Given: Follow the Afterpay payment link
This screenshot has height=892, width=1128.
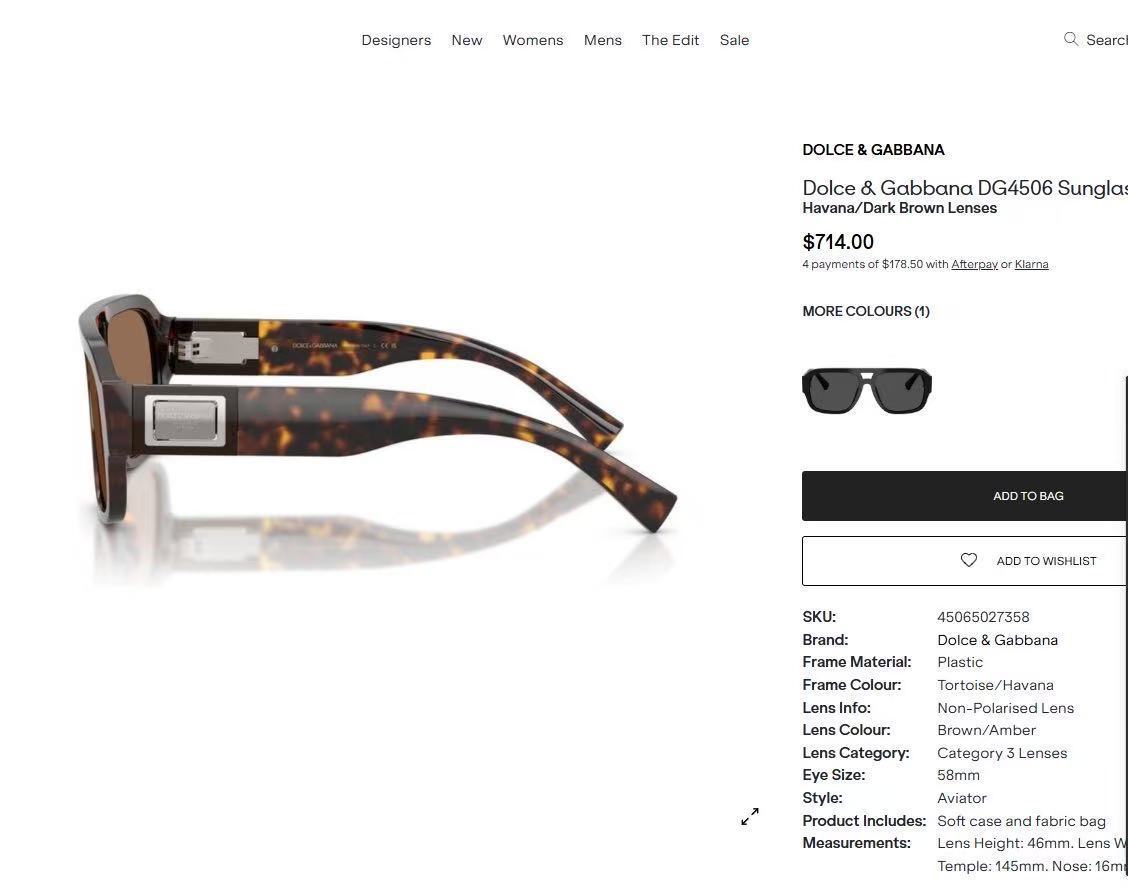Looking at the screenshot, I should (x=974, y=264).
